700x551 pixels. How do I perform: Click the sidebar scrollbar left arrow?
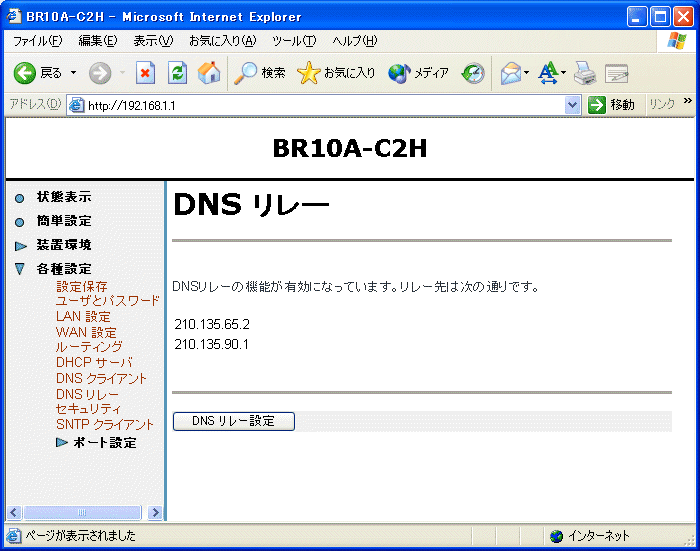click(14, 512)
